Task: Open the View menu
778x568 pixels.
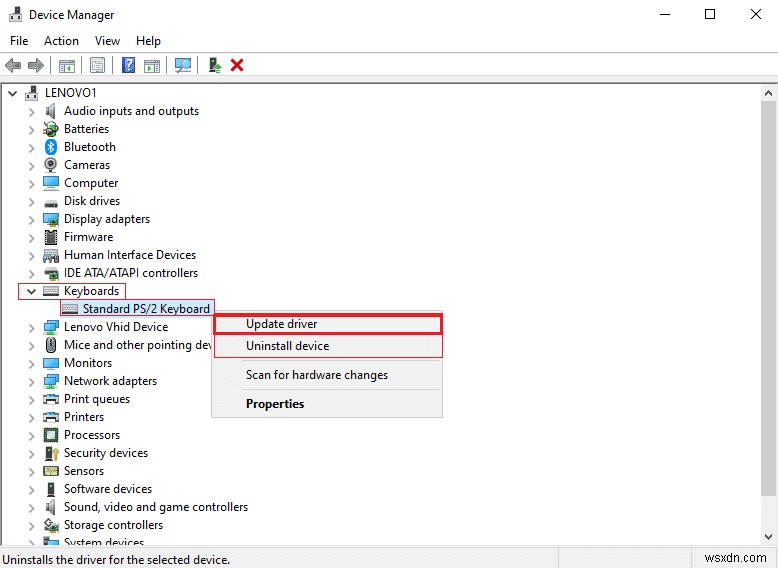Action: [107, 41]
